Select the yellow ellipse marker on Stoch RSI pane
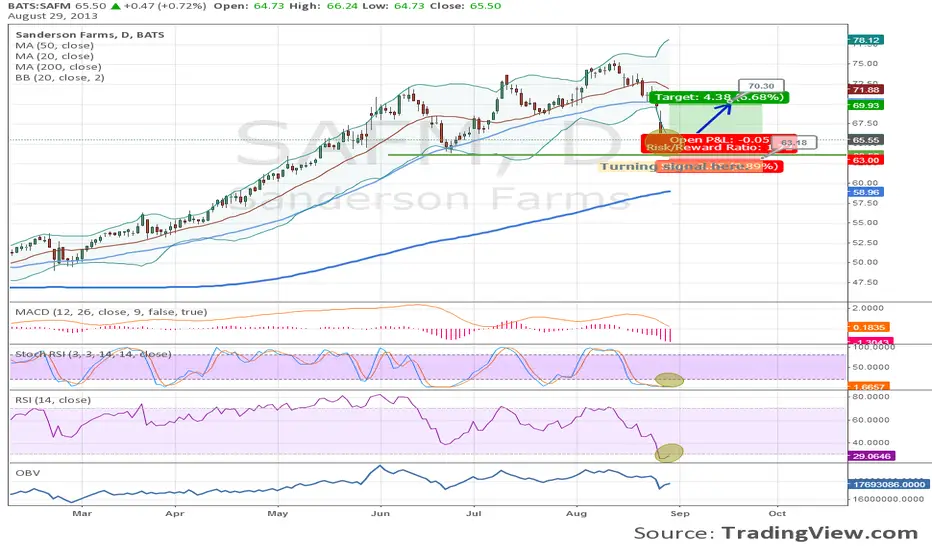The image size is (932, 550). tap(669, 380)
